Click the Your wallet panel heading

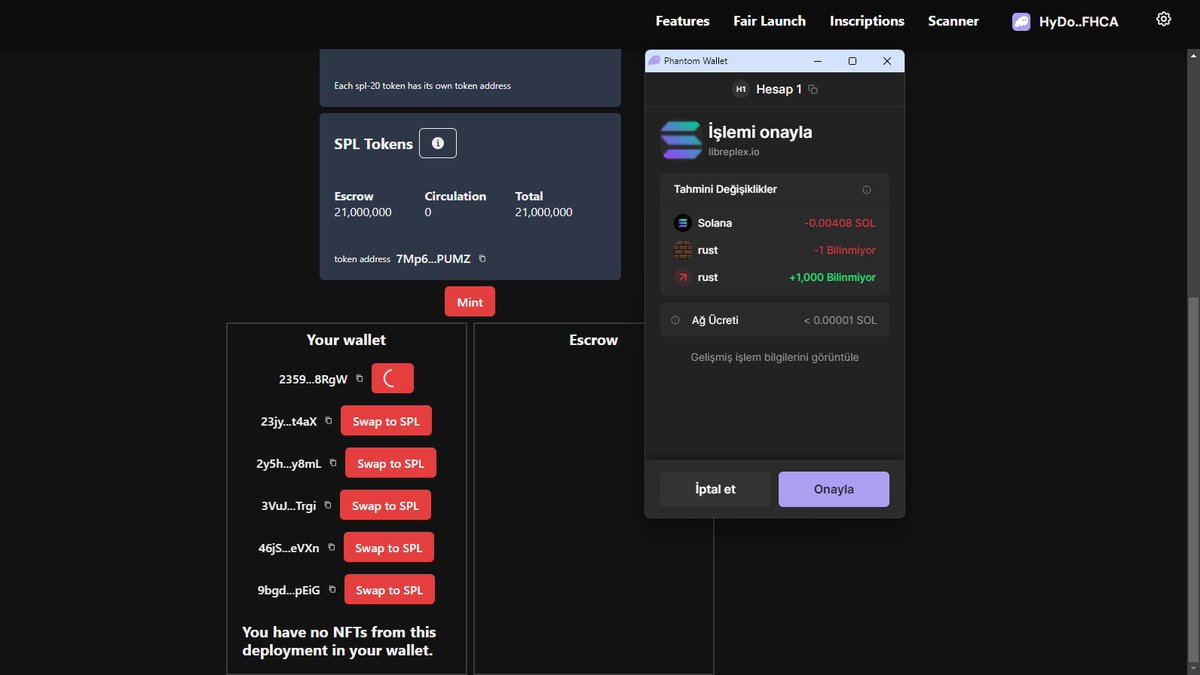pos(346,340)
